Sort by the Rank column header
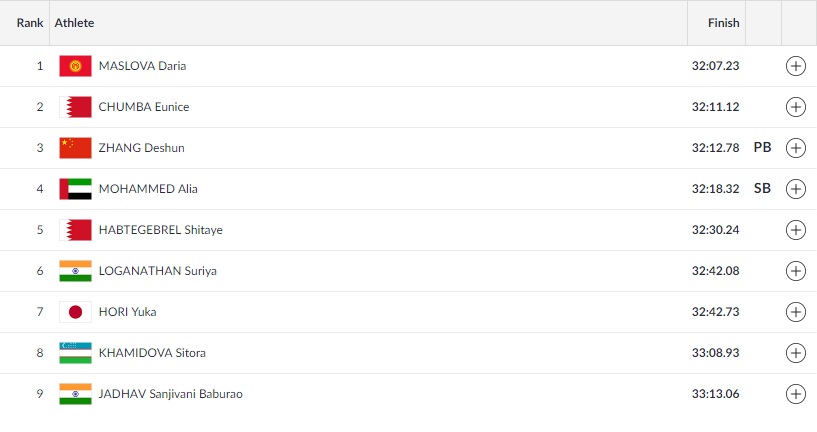 pos(30,22)
